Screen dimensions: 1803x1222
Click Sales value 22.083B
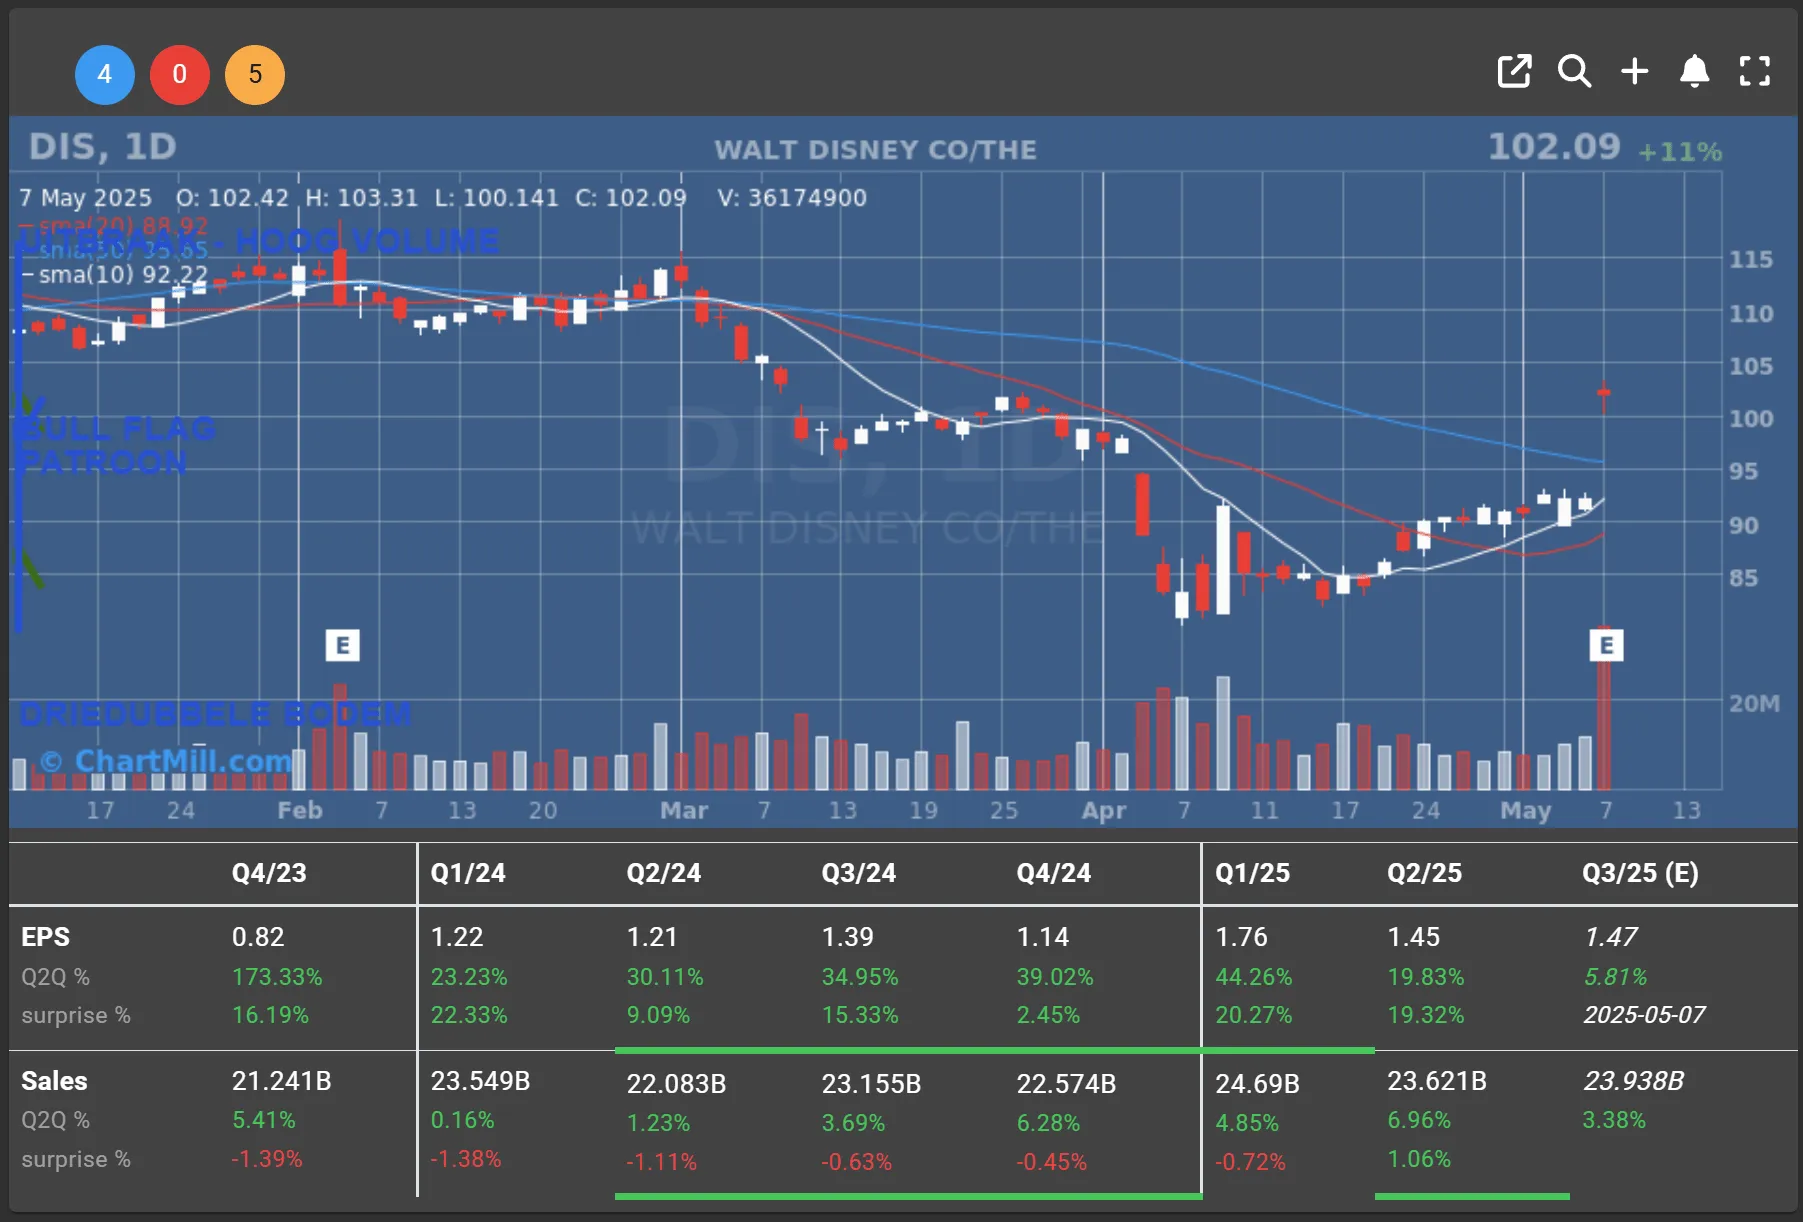(676, 1084)
